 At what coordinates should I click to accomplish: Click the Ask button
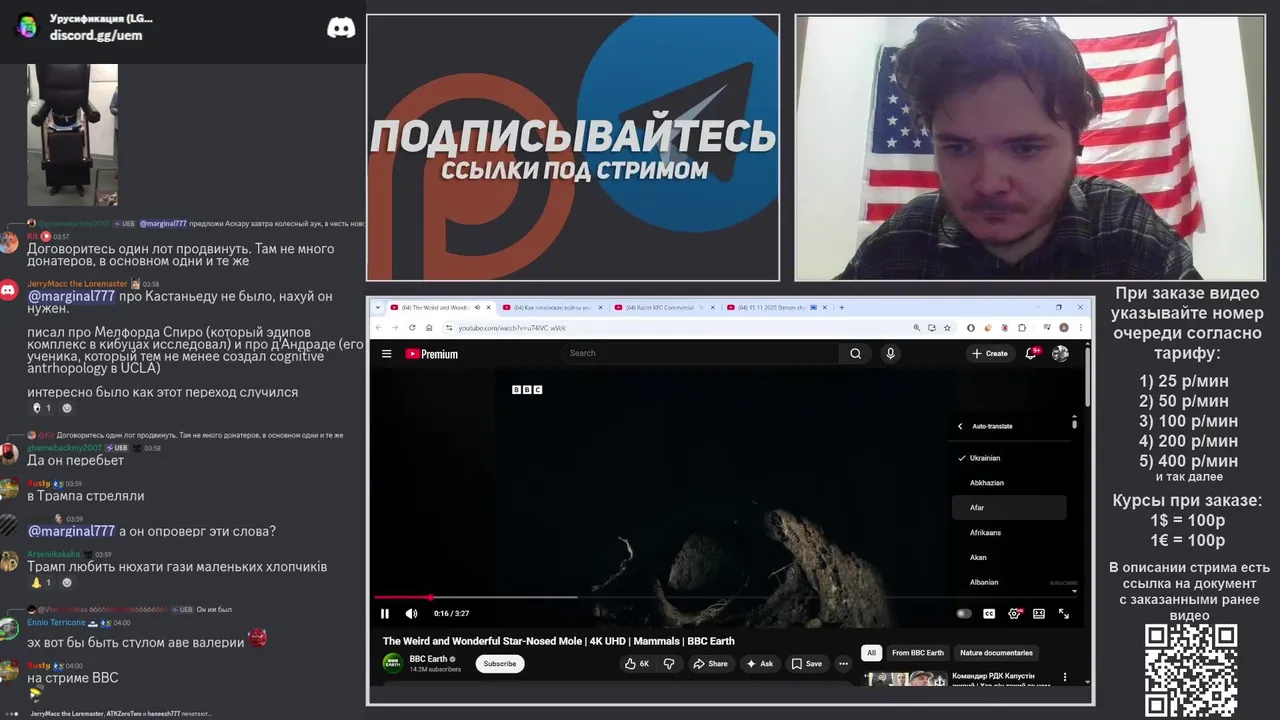760,663
